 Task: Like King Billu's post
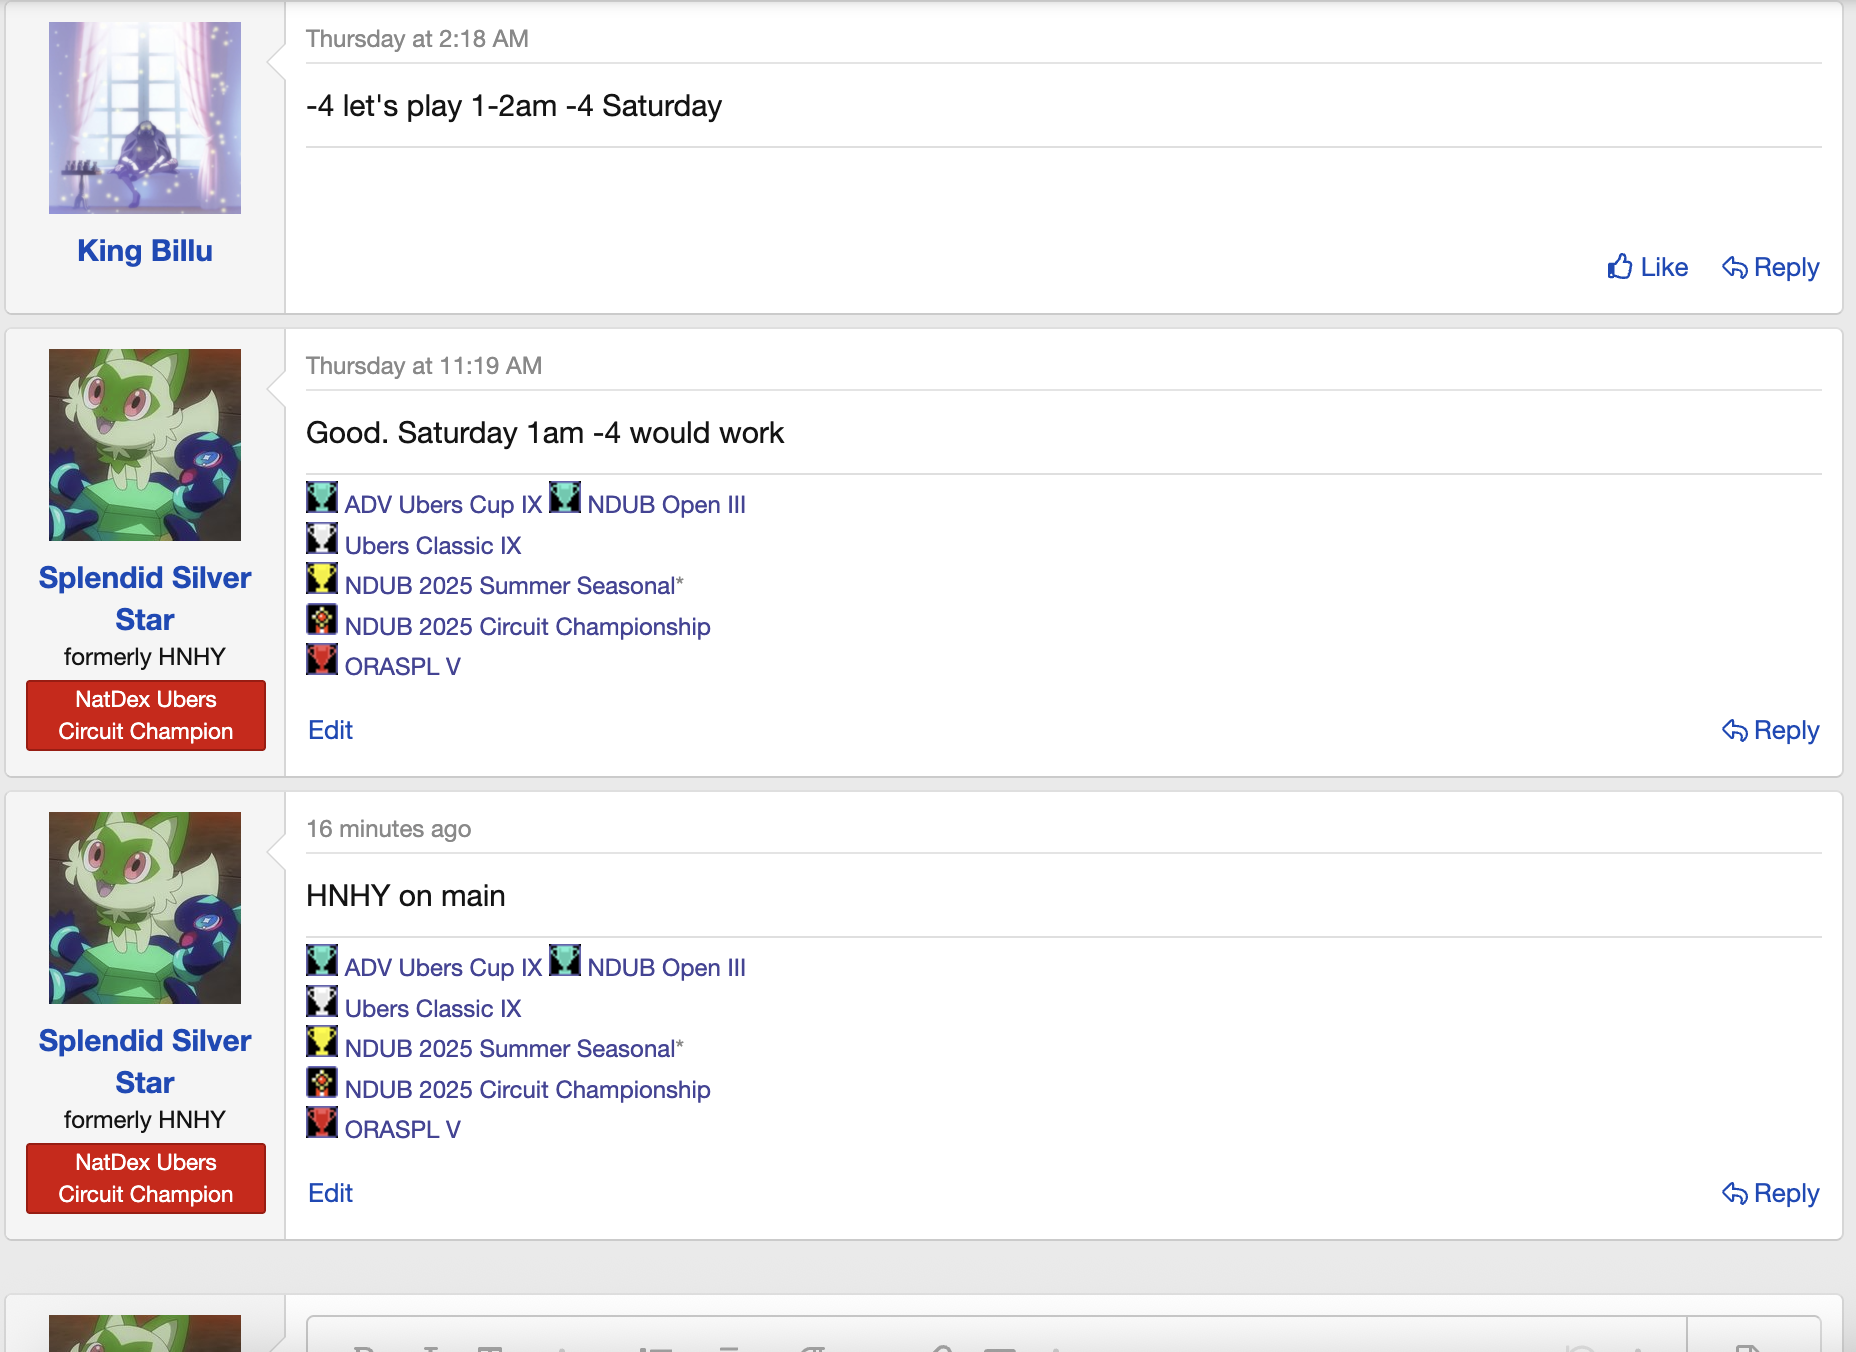click(1647, 267)
